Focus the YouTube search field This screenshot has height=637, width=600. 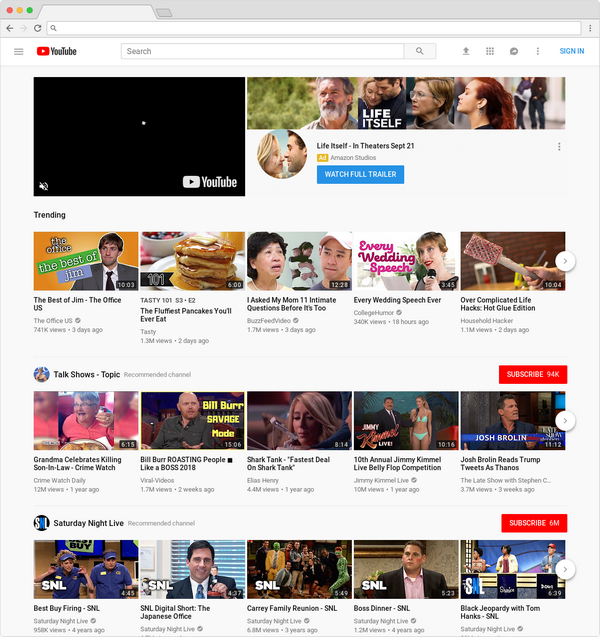262,51
